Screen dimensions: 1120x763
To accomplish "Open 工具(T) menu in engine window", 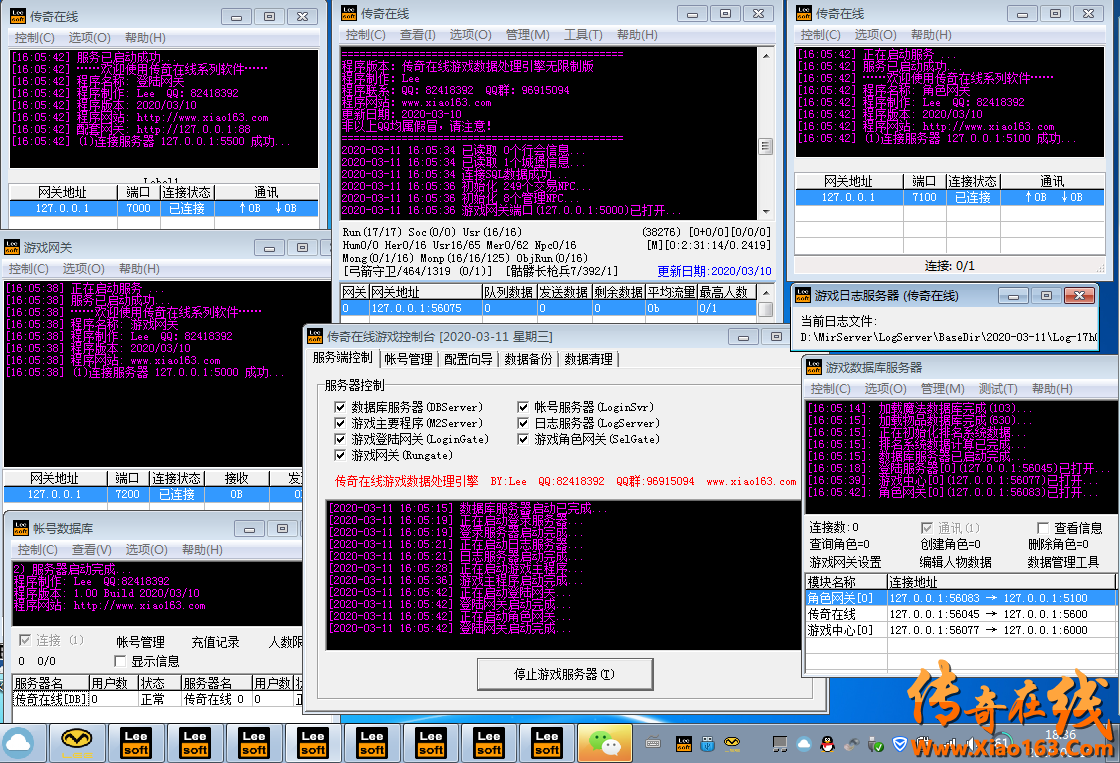I will click(x=583, y=34).
